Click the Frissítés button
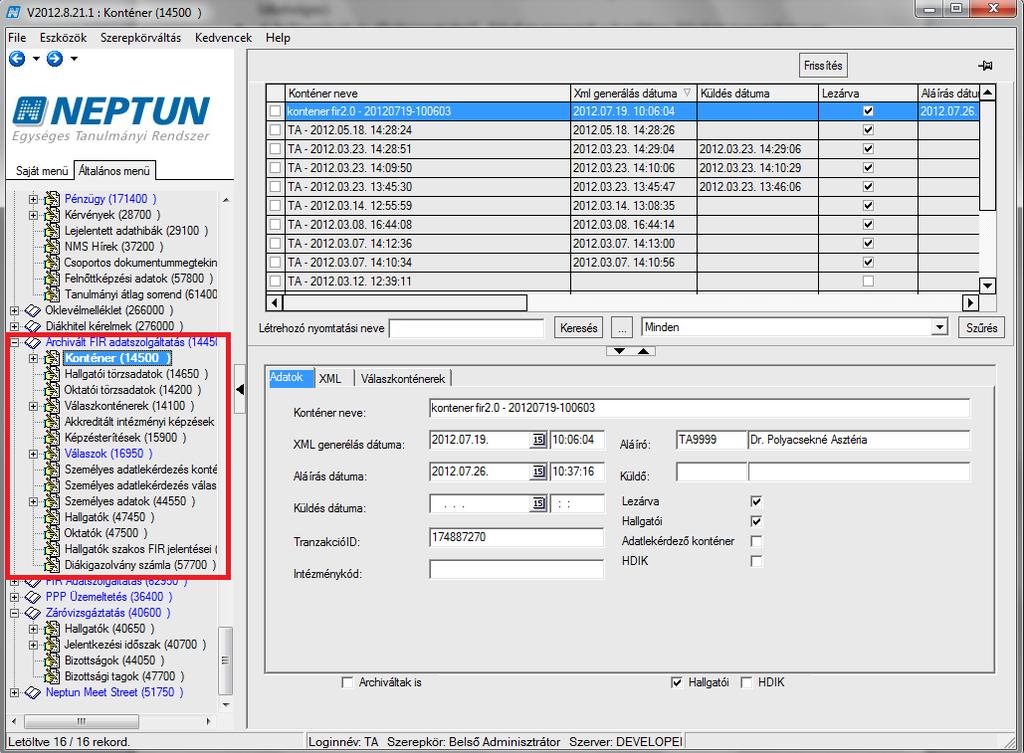The width and height of the screenshot is (1024, 753). [x=823, y=65]
